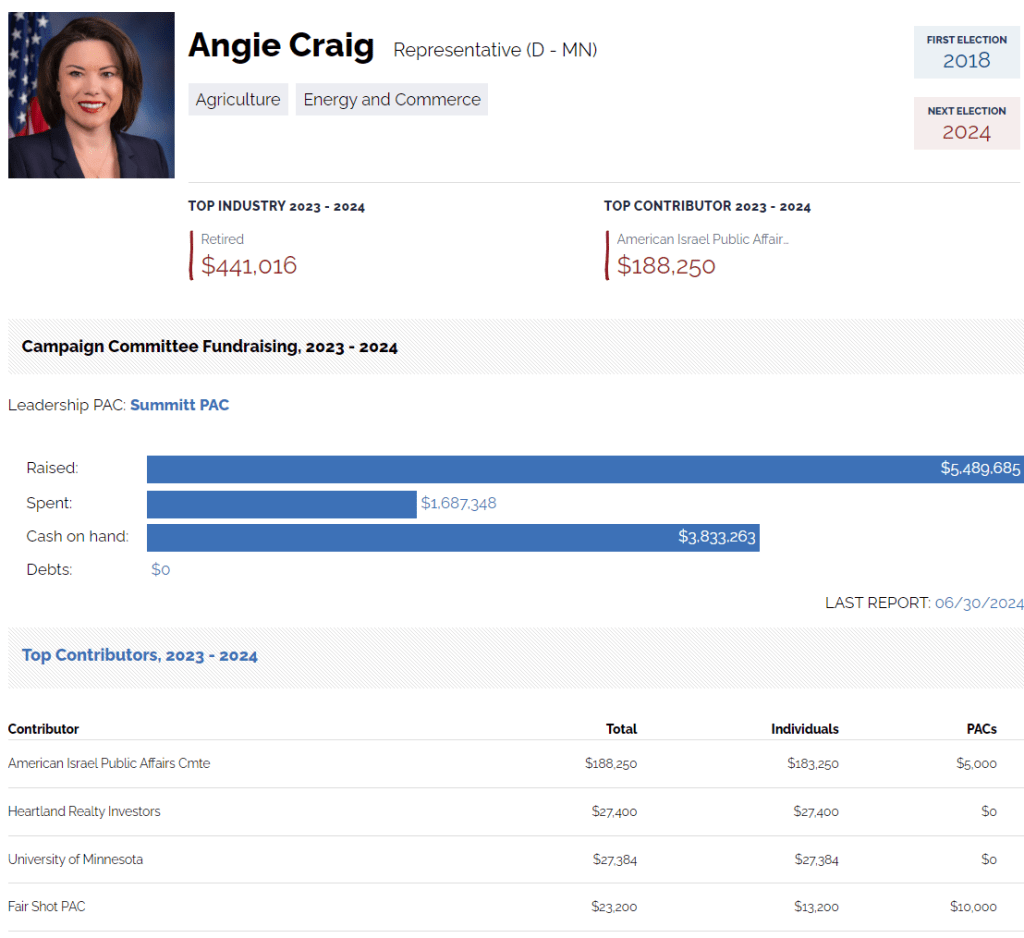
Task: Click the Raised bar showing $5,489,685
Action: tap(585, 469)
